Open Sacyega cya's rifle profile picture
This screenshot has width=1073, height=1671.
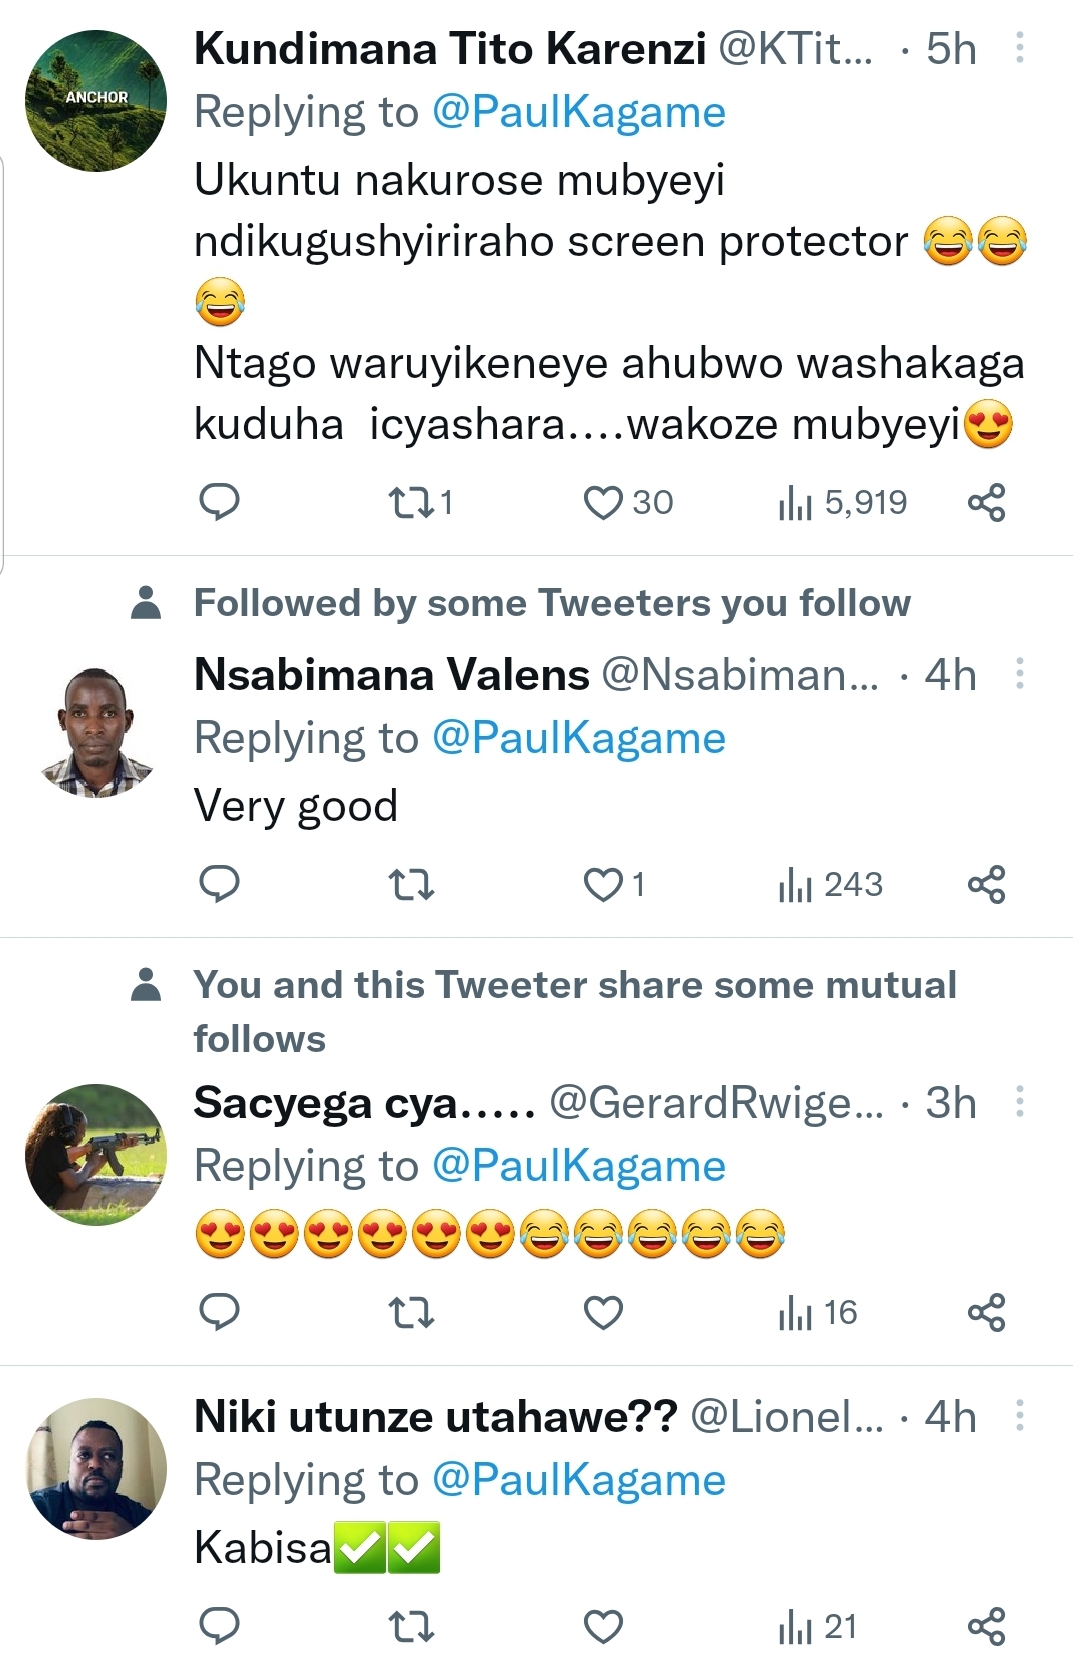(96, 1155)
